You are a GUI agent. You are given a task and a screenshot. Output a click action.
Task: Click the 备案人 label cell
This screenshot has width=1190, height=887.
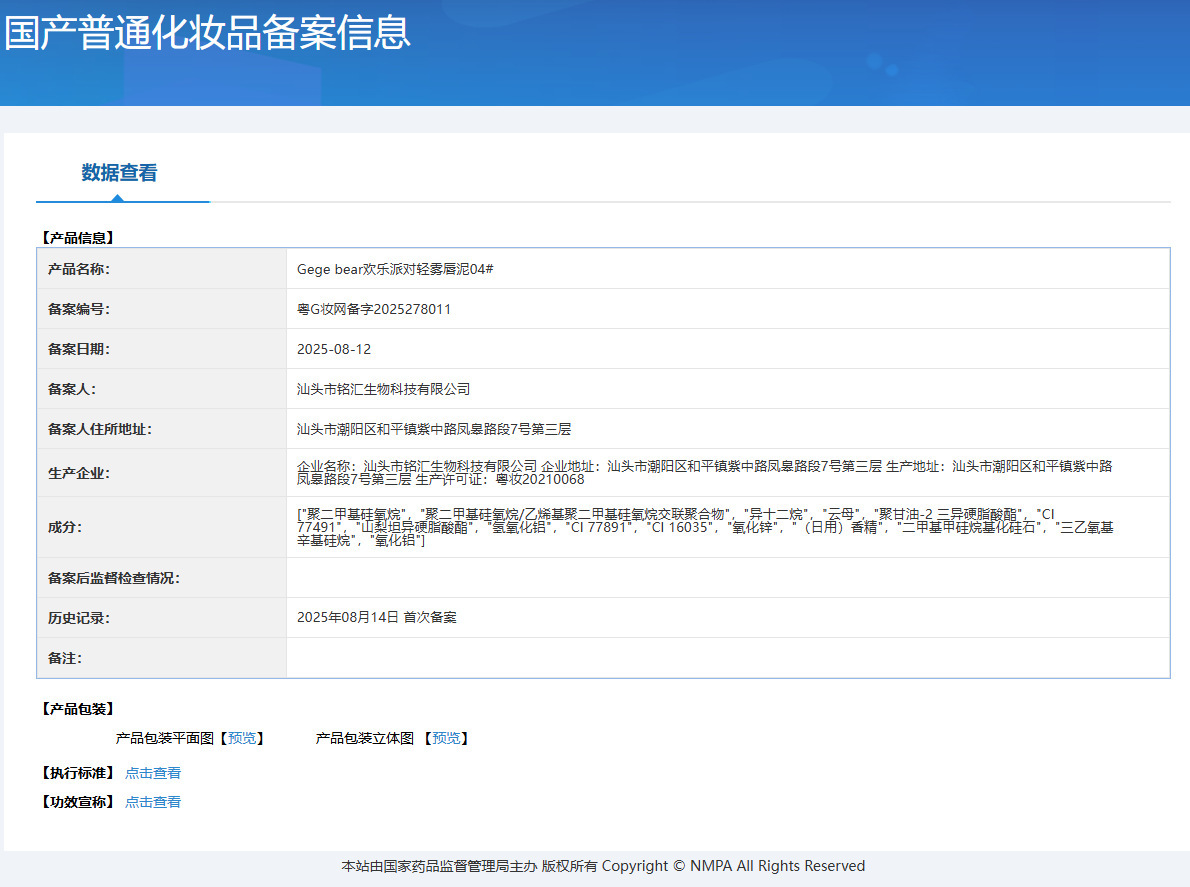point(162,389)
